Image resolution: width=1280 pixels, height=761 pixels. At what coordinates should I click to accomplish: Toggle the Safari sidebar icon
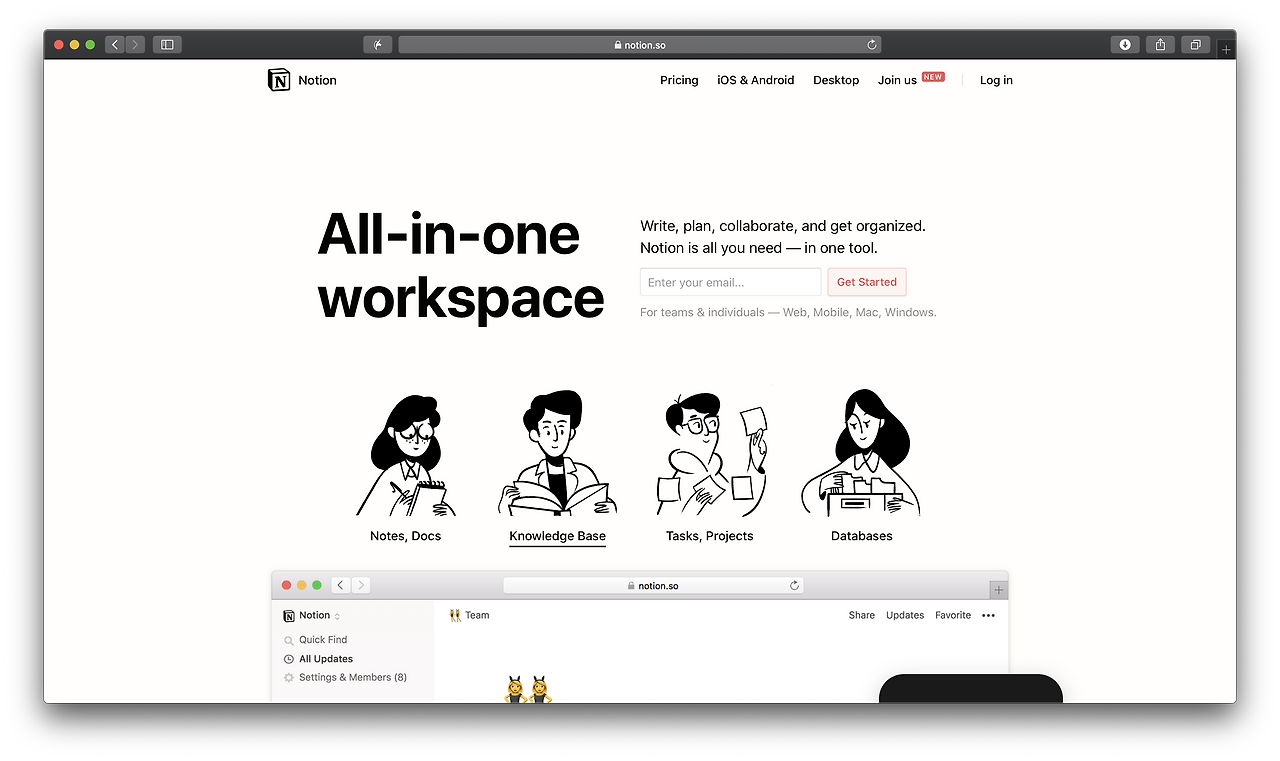point(167,45)
